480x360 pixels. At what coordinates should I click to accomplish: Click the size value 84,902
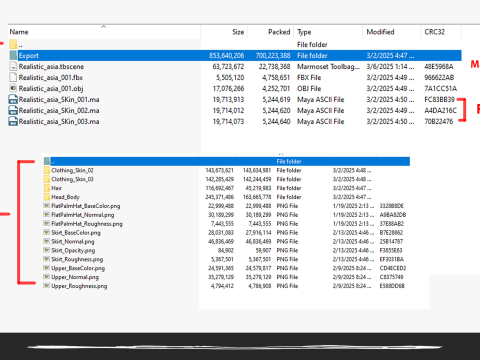coord(225,250)
